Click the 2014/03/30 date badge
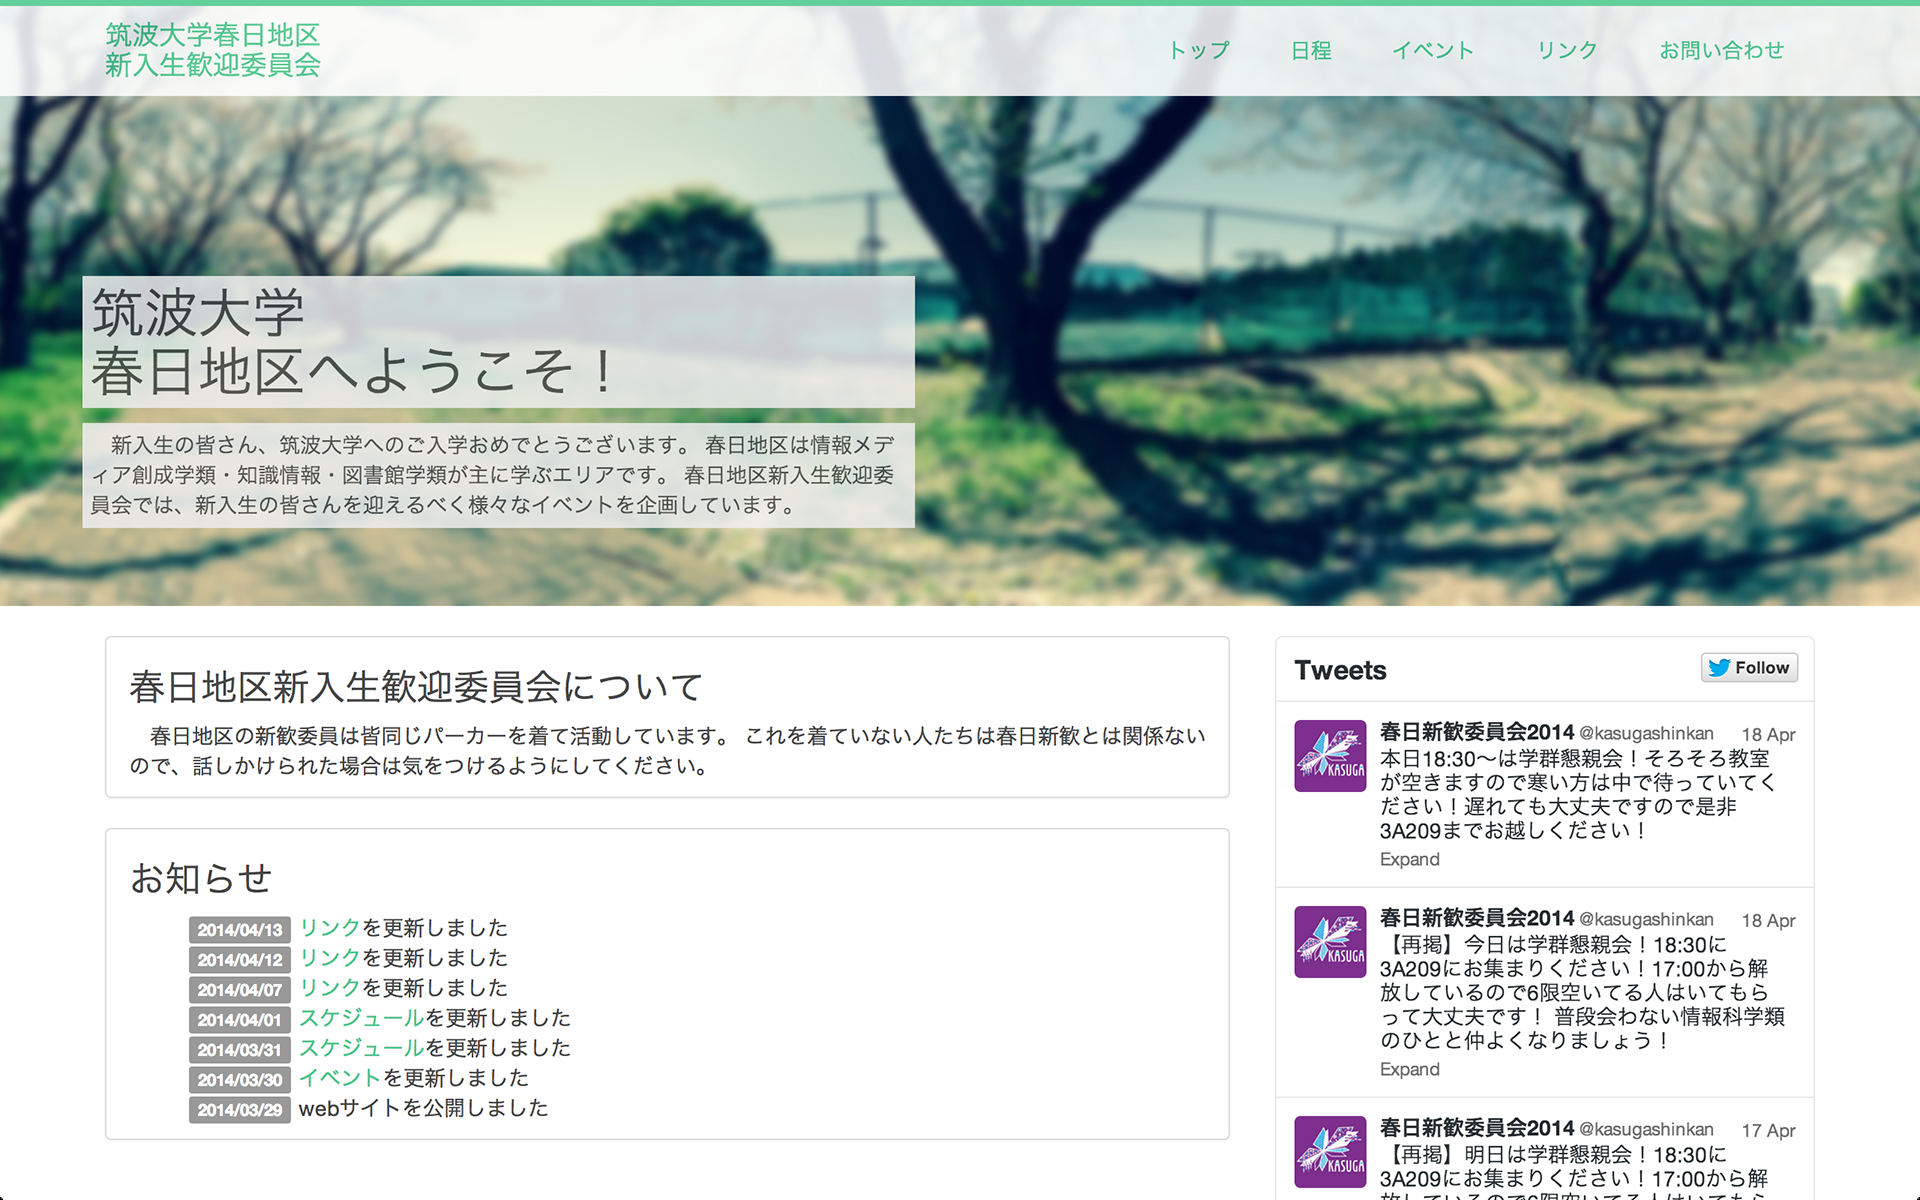This screenshot has height=1200, width=1920. [x=240, y=1080]
